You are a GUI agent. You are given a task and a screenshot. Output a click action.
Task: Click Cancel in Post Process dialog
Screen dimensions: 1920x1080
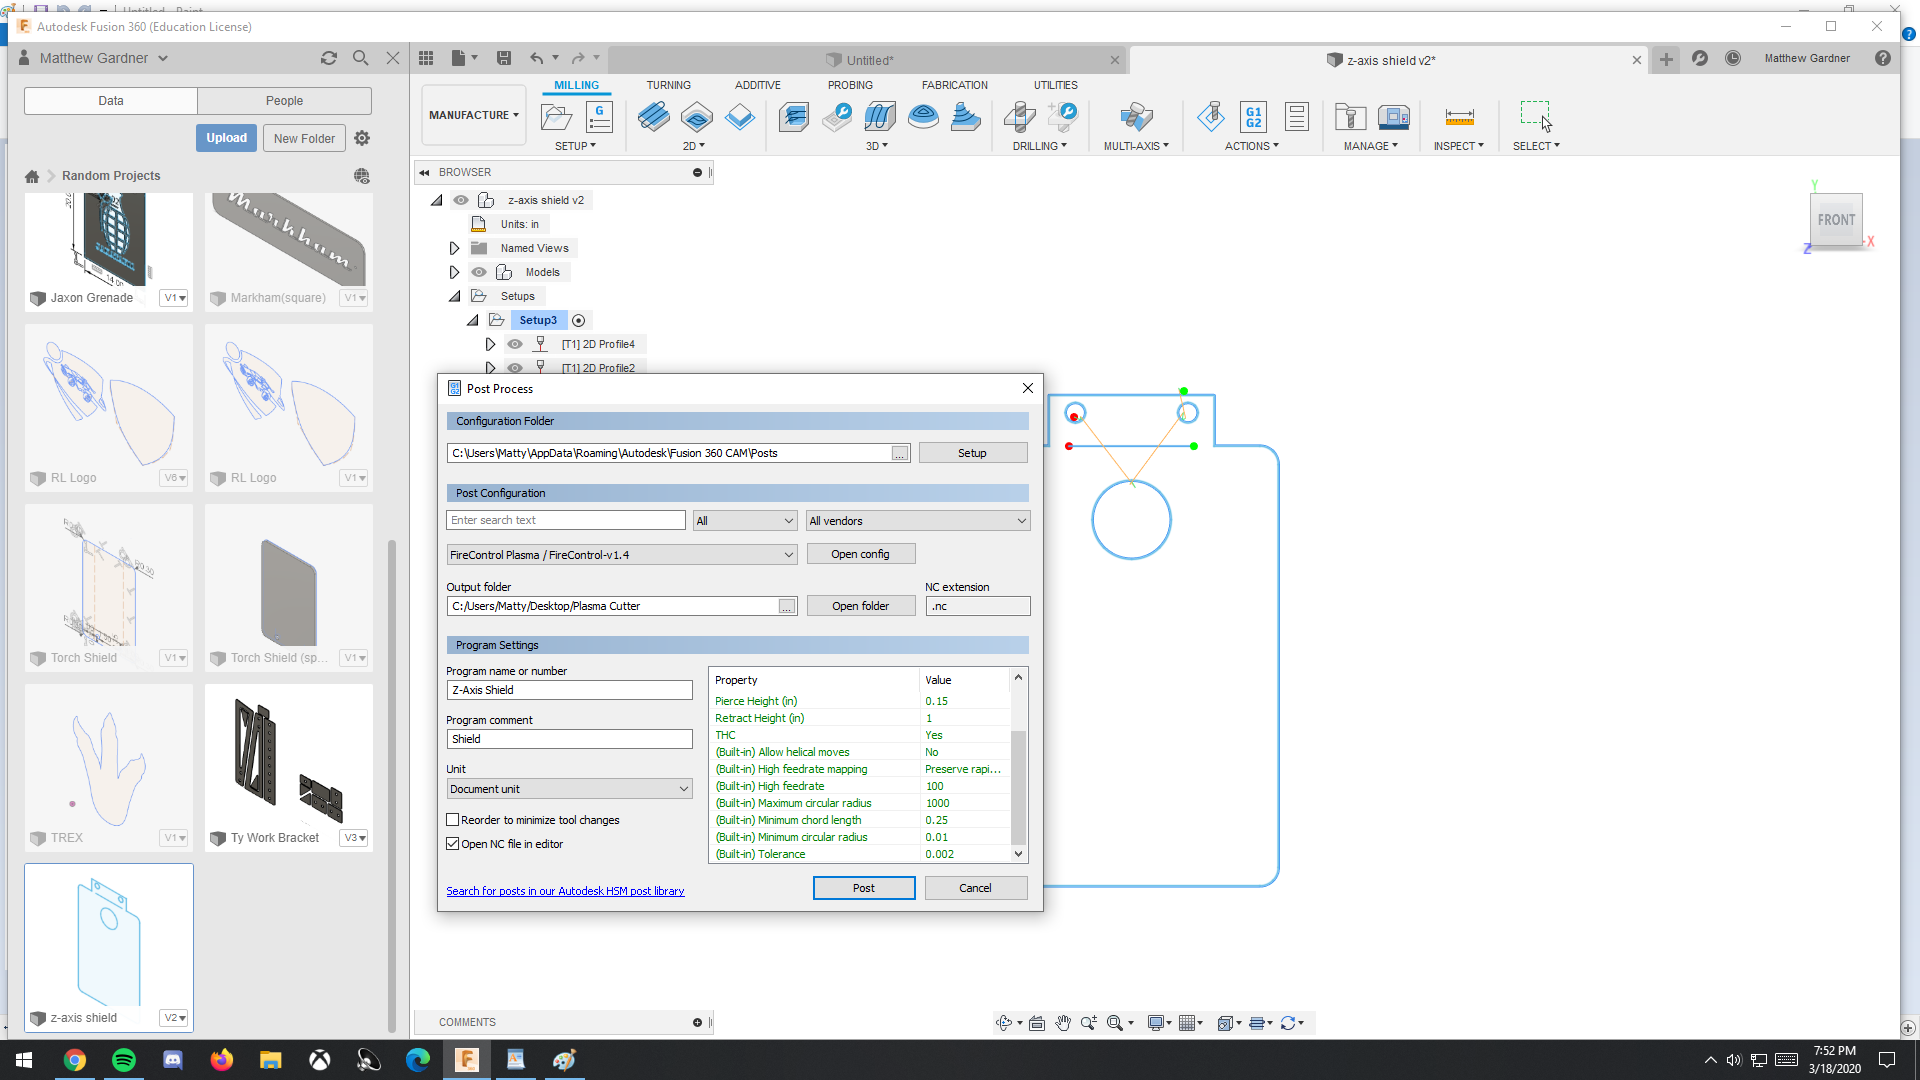coord(976,888)
